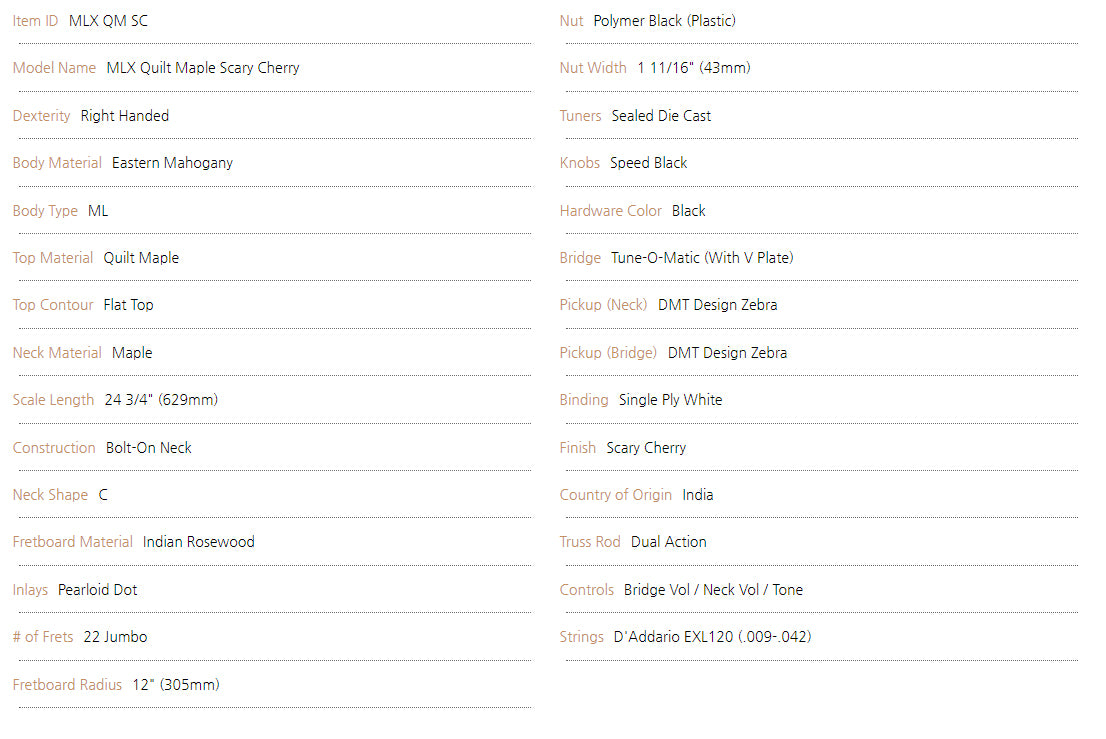
Task: Click the Fretboard Radius label
Action: click(67, 685)
